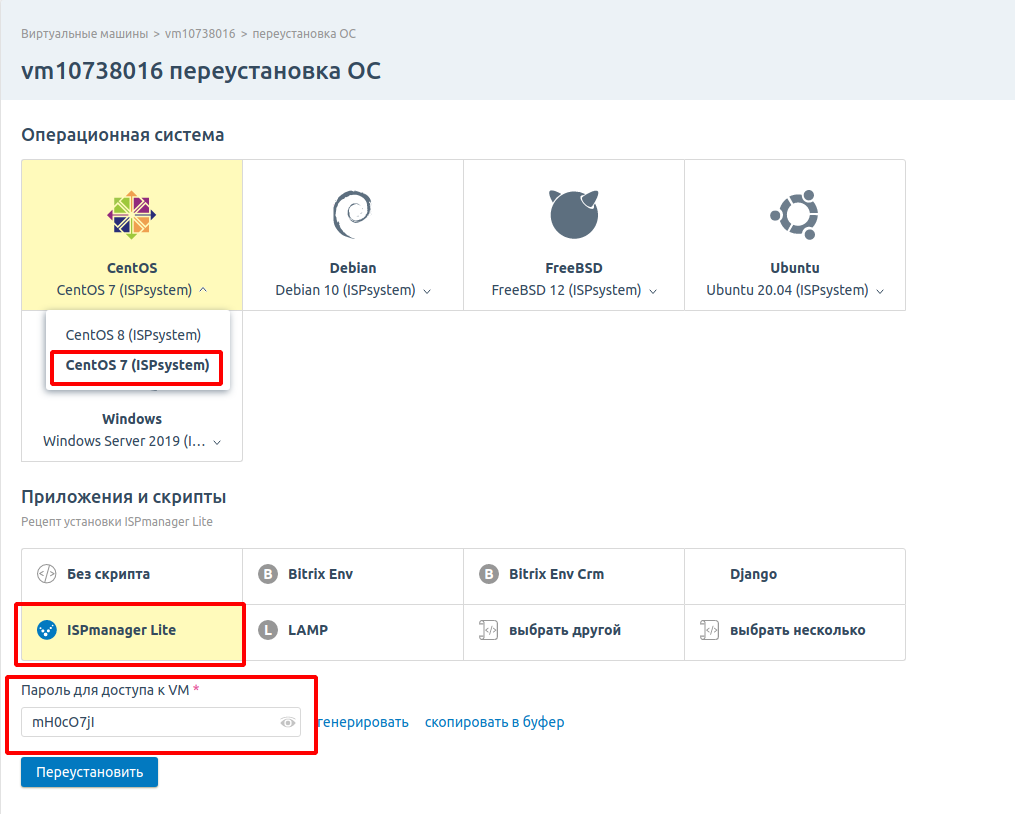Click the 'переустановка ОС' breadcrumb text
The image size is (1015, 814).
(304, 34)
